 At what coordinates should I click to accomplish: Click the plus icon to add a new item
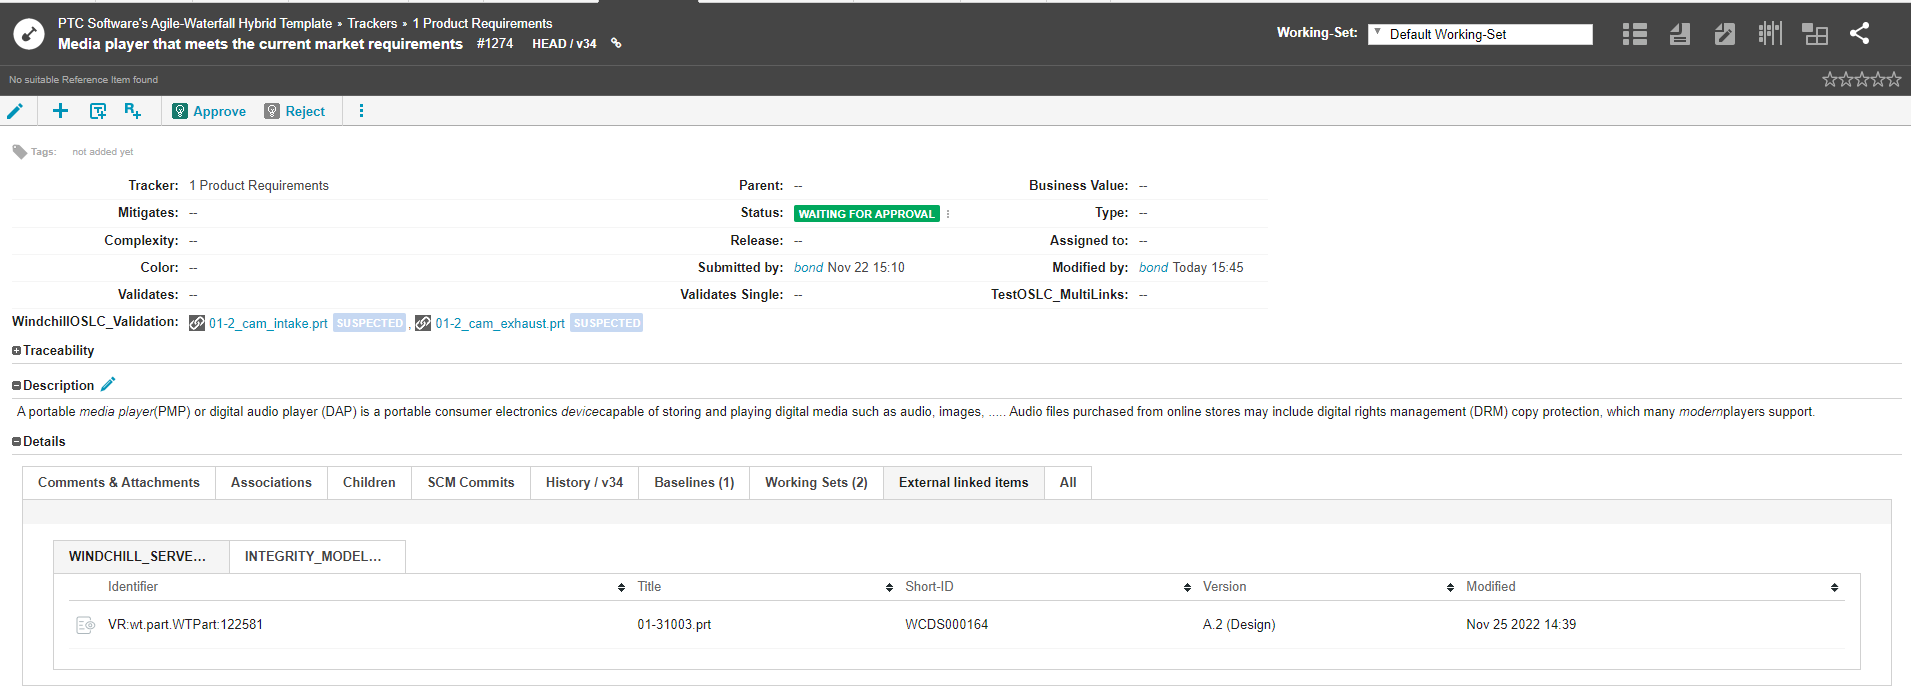60,111
